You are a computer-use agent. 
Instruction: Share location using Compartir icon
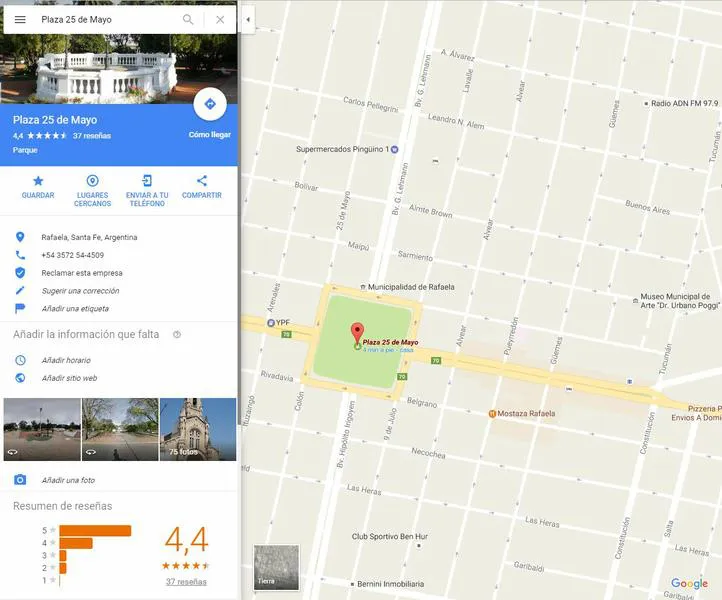tap(202, 187)
